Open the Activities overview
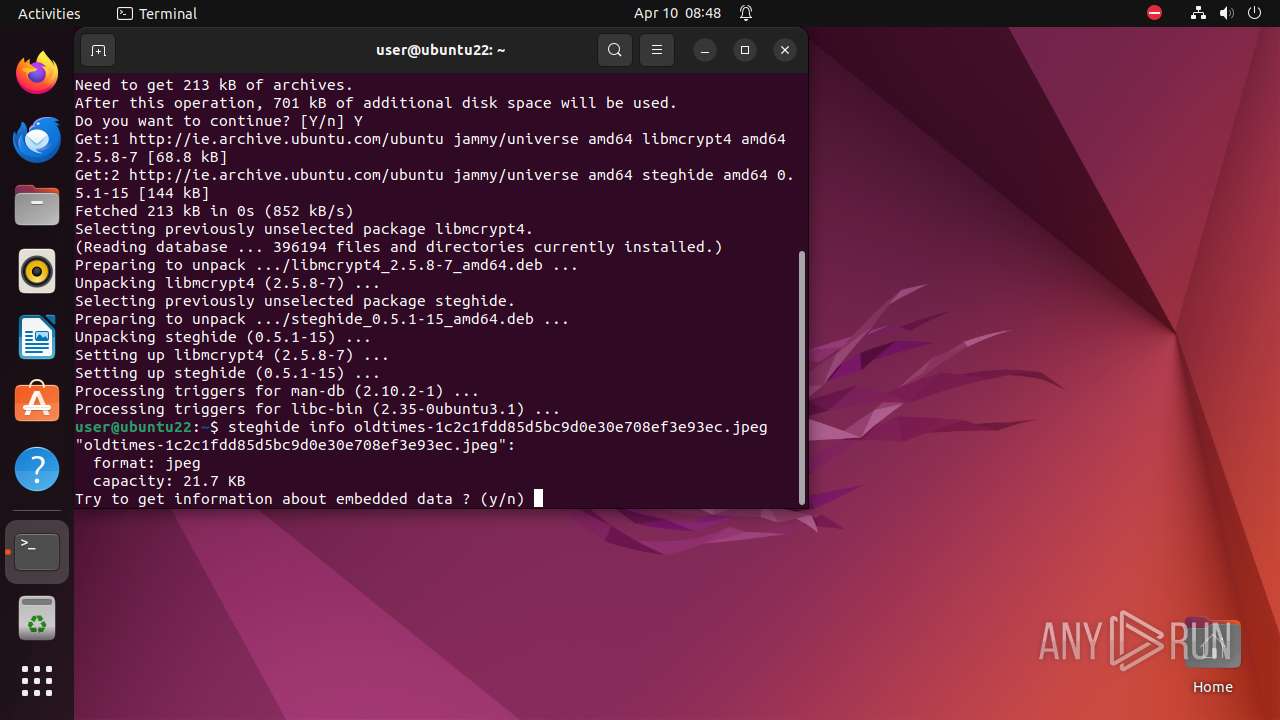 point(49,13)
